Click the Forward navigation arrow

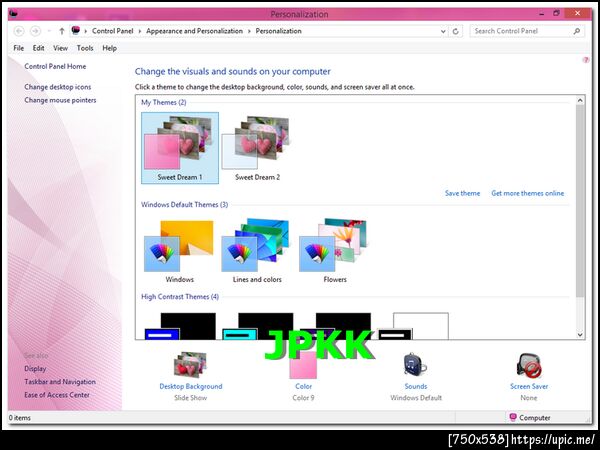tap(36, 31)
